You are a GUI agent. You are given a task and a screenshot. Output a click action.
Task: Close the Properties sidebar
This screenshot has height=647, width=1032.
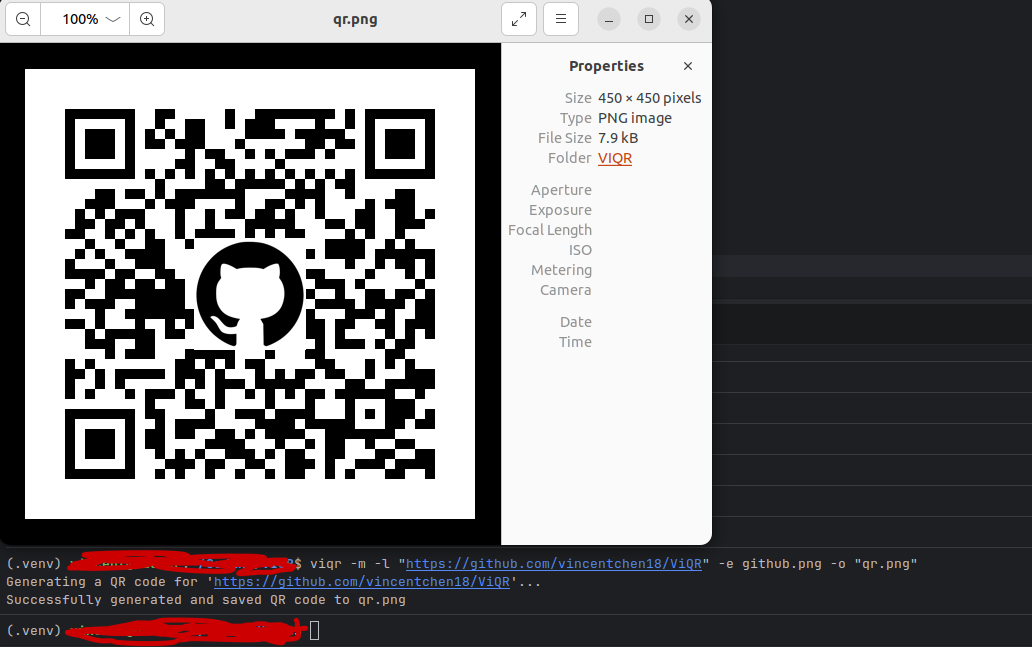[688, 66]
